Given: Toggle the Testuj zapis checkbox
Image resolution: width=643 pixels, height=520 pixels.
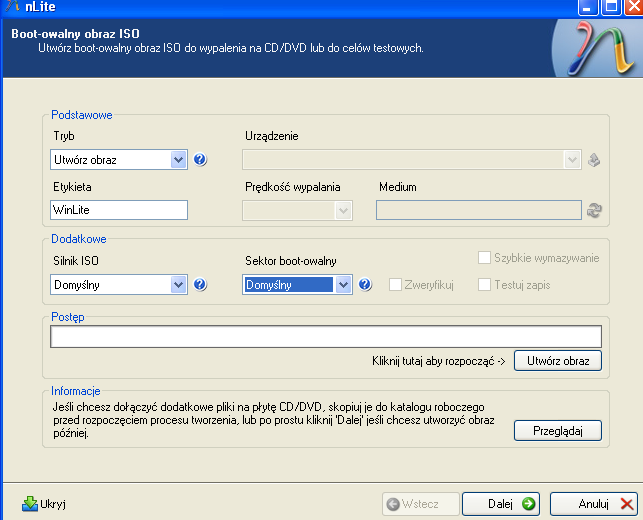Looking at the screenshot, I should 484,284.
